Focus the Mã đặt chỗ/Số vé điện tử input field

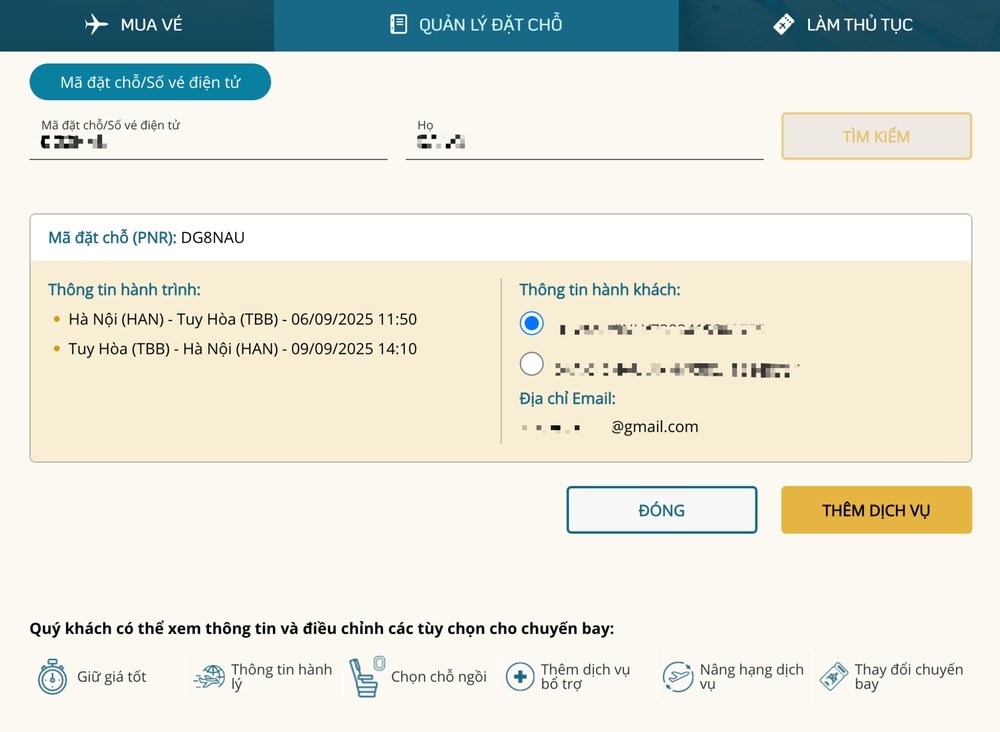[209, 137]
